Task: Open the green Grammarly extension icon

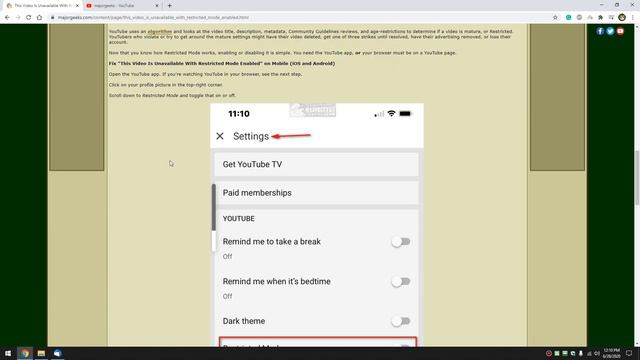Action: coord(569,18)
